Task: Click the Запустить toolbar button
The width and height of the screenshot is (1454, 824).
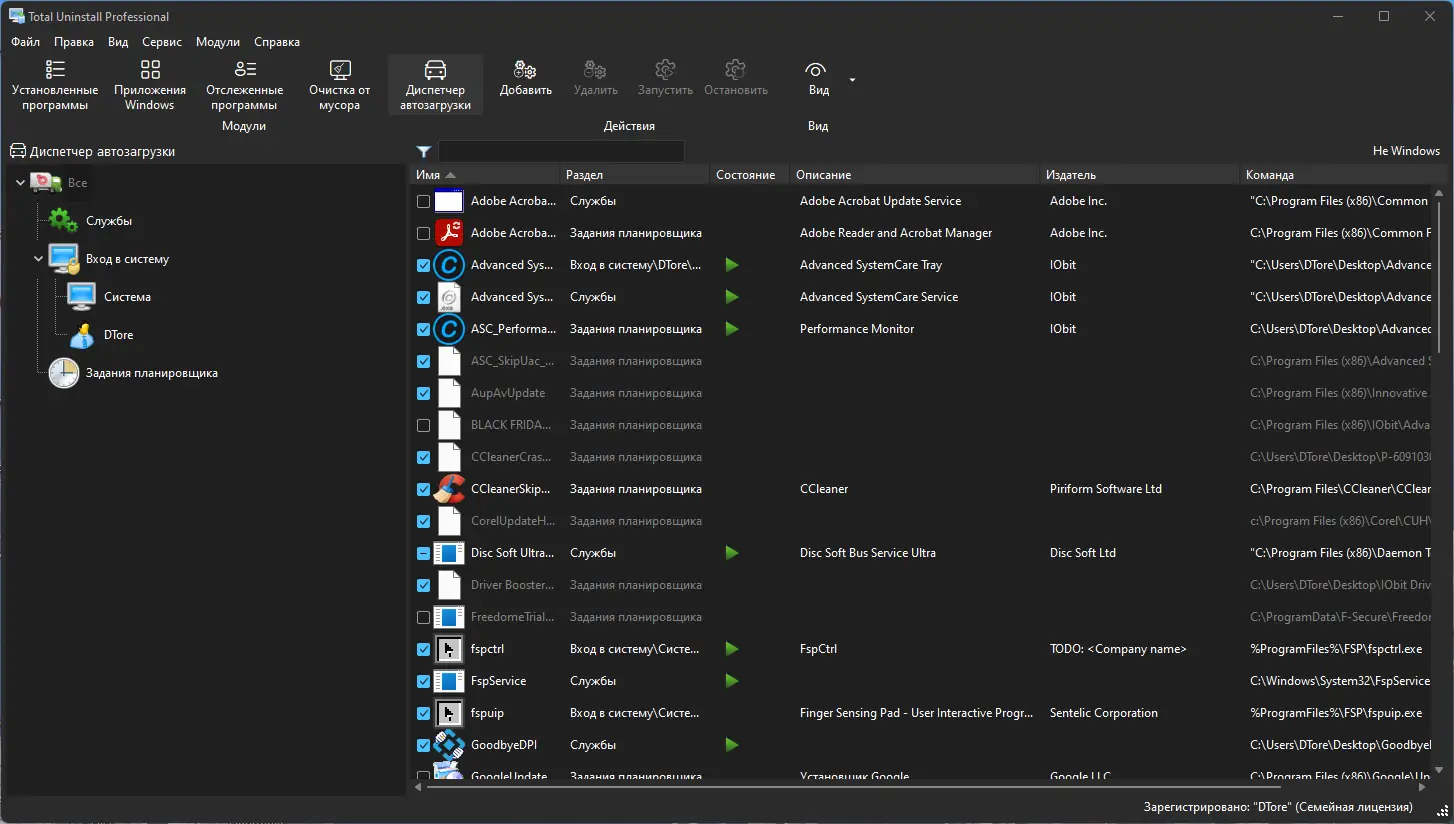Action: click(665, 79)
